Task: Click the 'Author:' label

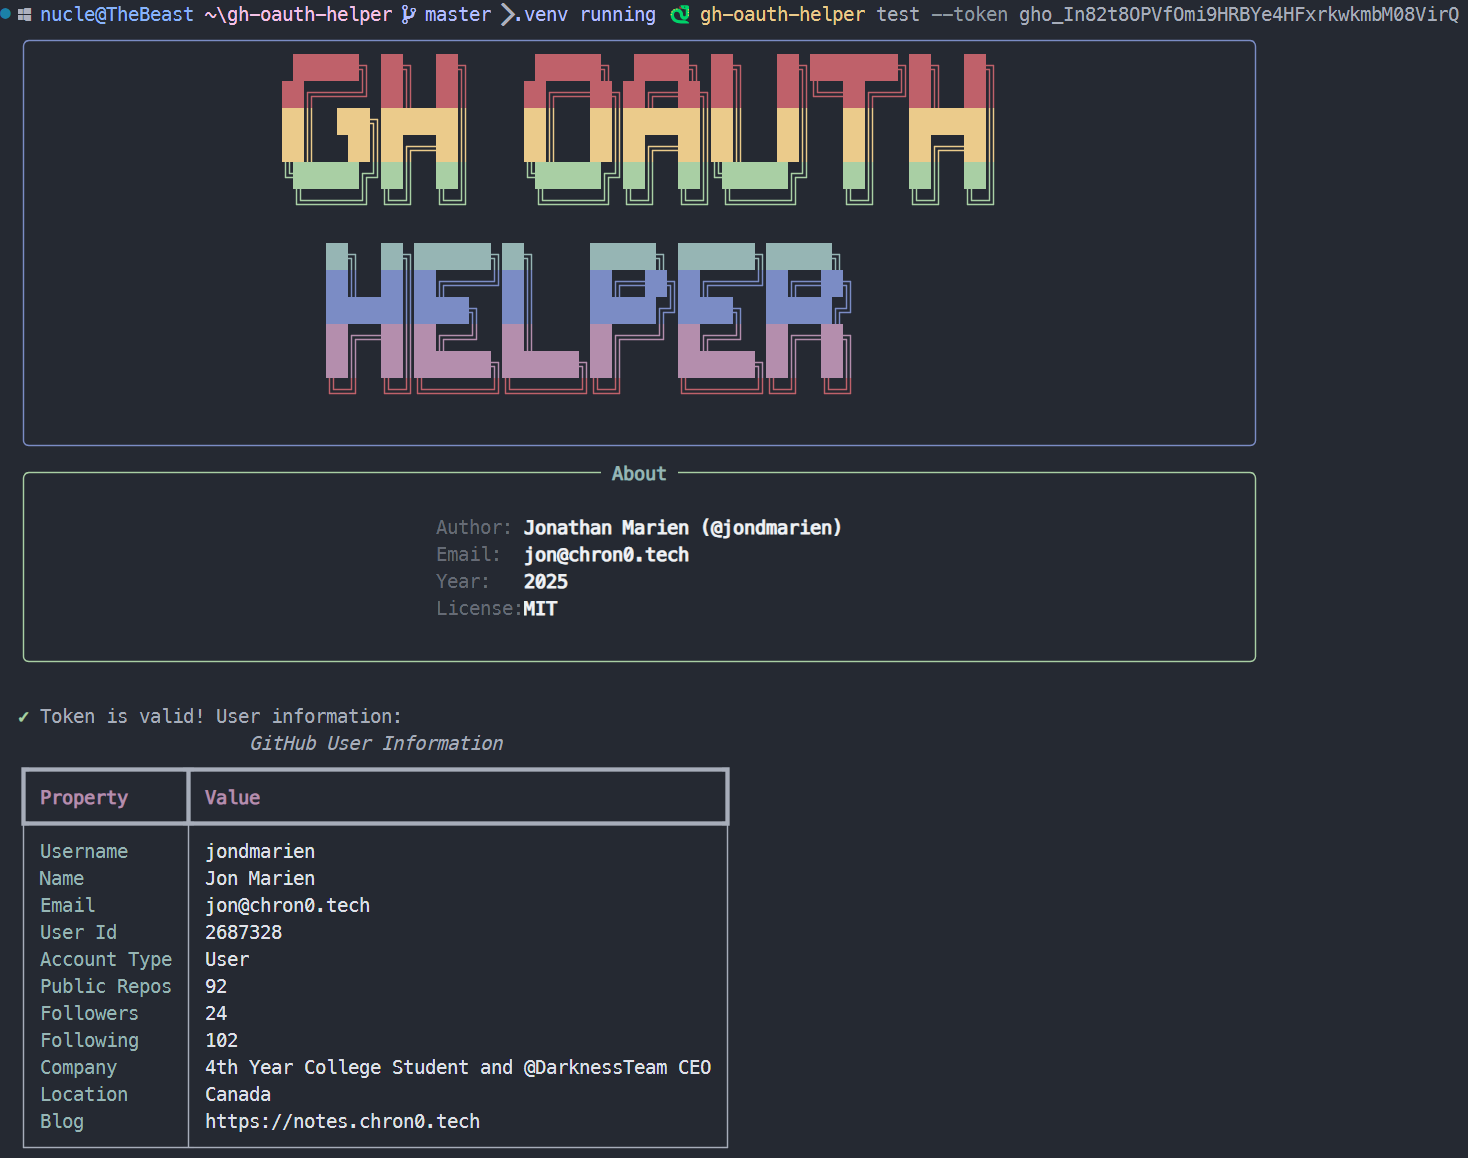Action: pyautogui.click(x=473, y=528)
